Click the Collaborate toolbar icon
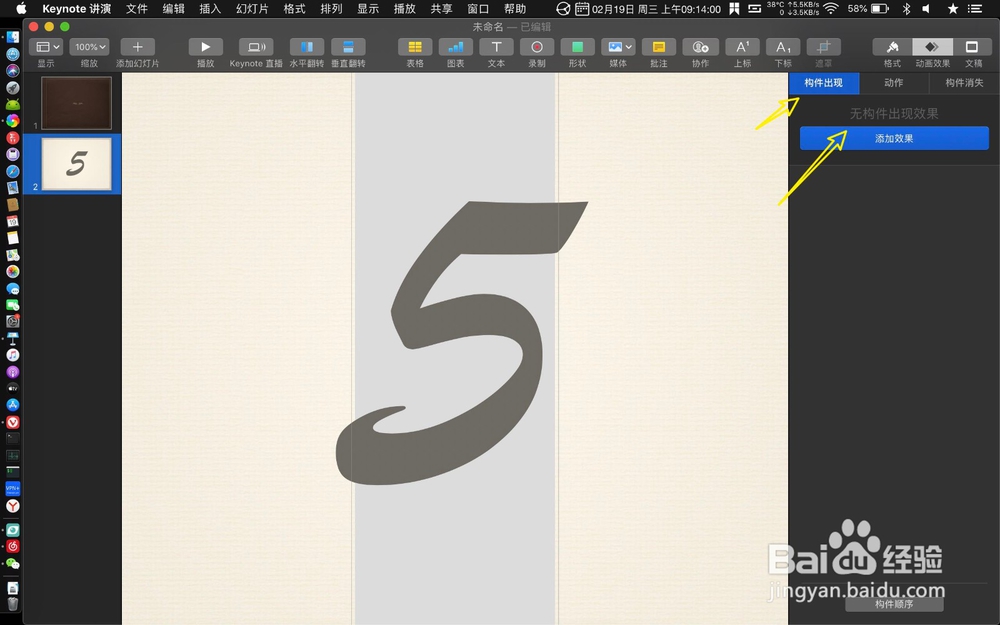Viewport: 1000px width, 625px height. [701, 46]
